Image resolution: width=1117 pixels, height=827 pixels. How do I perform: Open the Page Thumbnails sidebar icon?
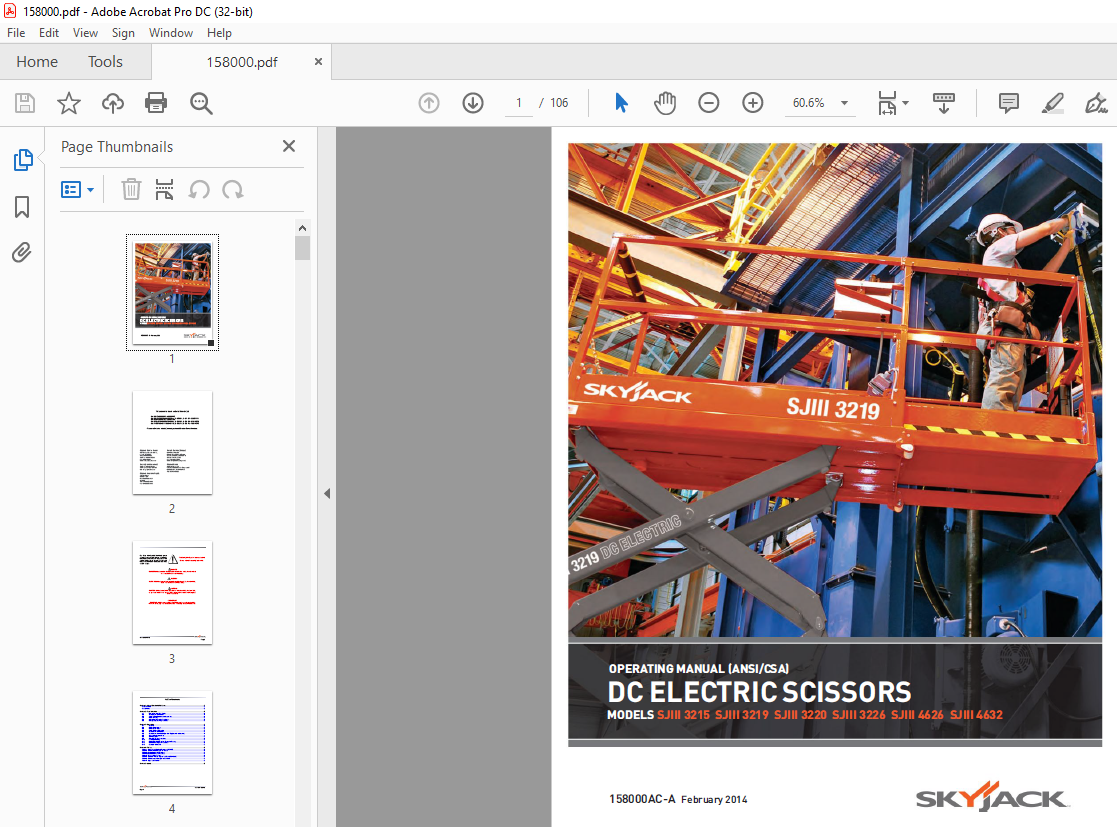pos(23,160)
